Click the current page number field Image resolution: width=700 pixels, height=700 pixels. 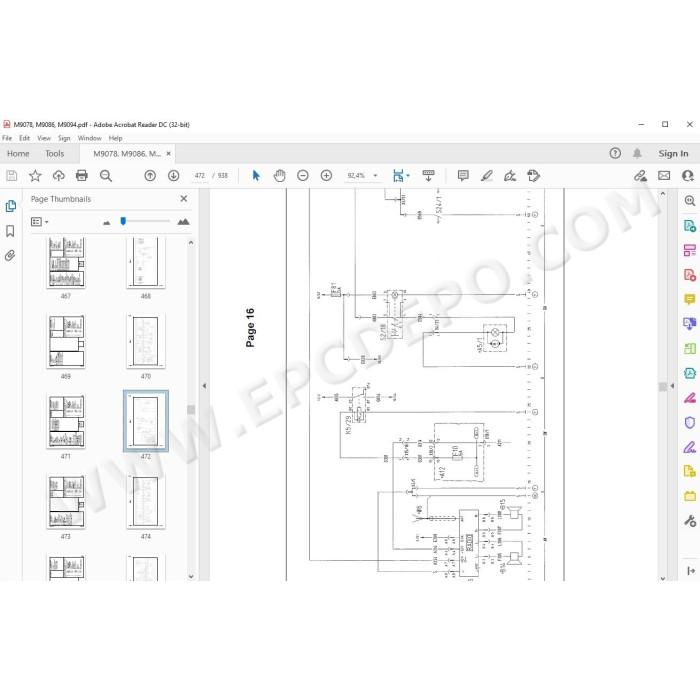pos(200,176)
